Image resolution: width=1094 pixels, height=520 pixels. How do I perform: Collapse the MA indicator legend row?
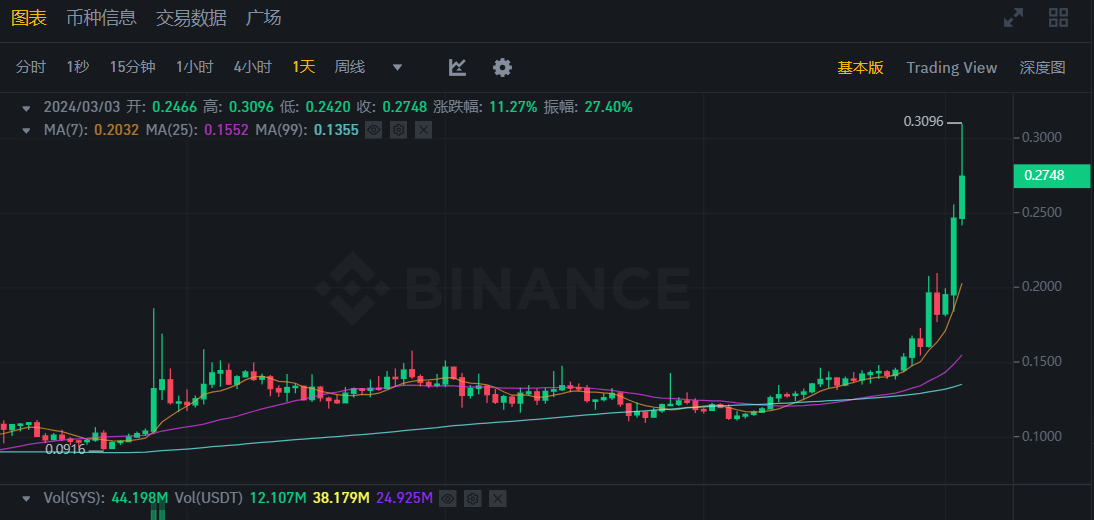[25, 130]
